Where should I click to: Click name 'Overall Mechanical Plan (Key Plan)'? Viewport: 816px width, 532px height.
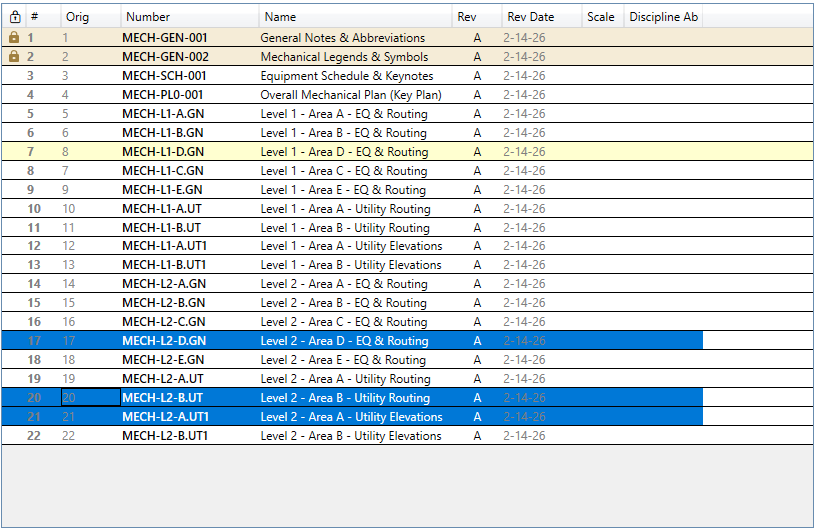click(x=351, y=95)
